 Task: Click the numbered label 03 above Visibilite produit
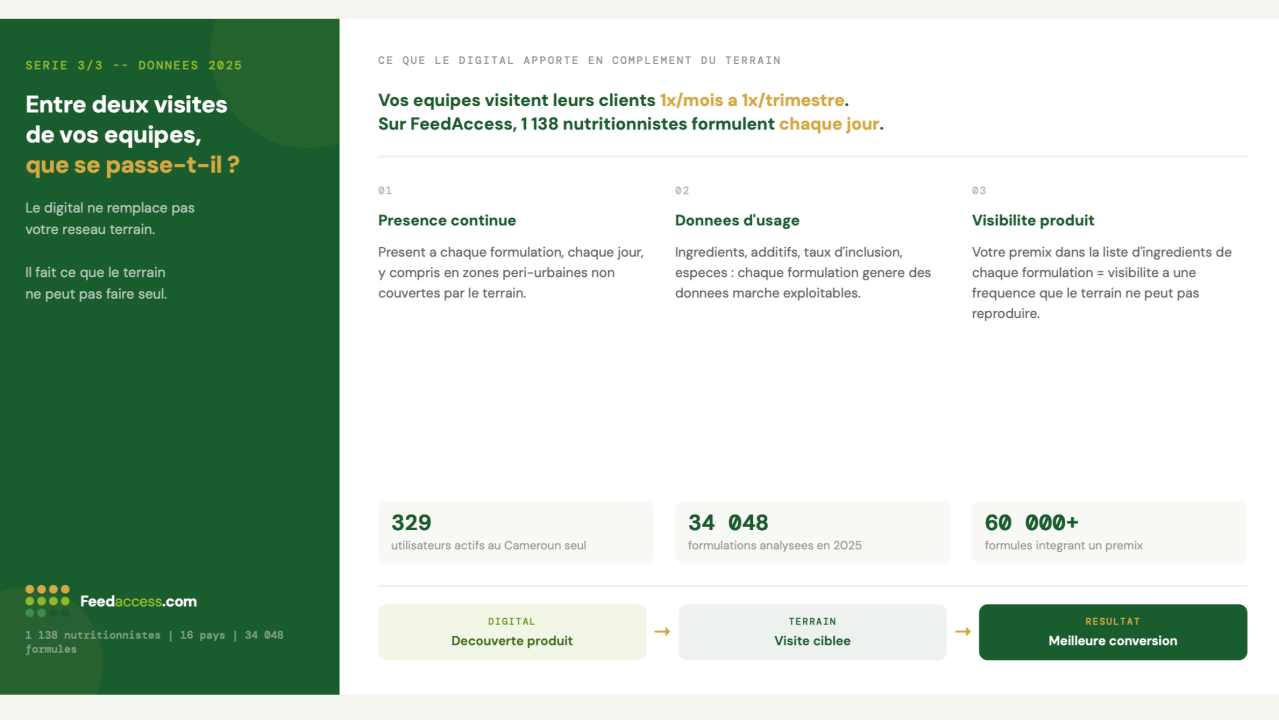tap(978, 190)
